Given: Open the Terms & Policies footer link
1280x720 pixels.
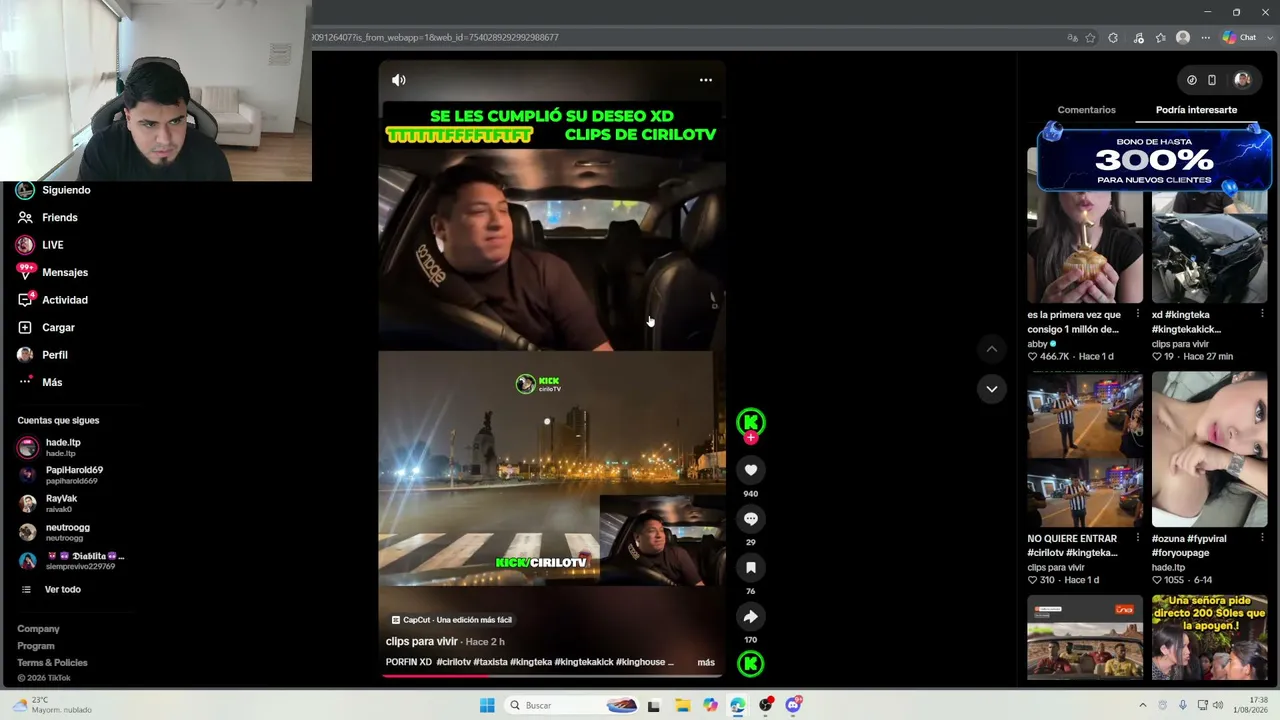Looking at the screenshot, I should click(52, 663).
